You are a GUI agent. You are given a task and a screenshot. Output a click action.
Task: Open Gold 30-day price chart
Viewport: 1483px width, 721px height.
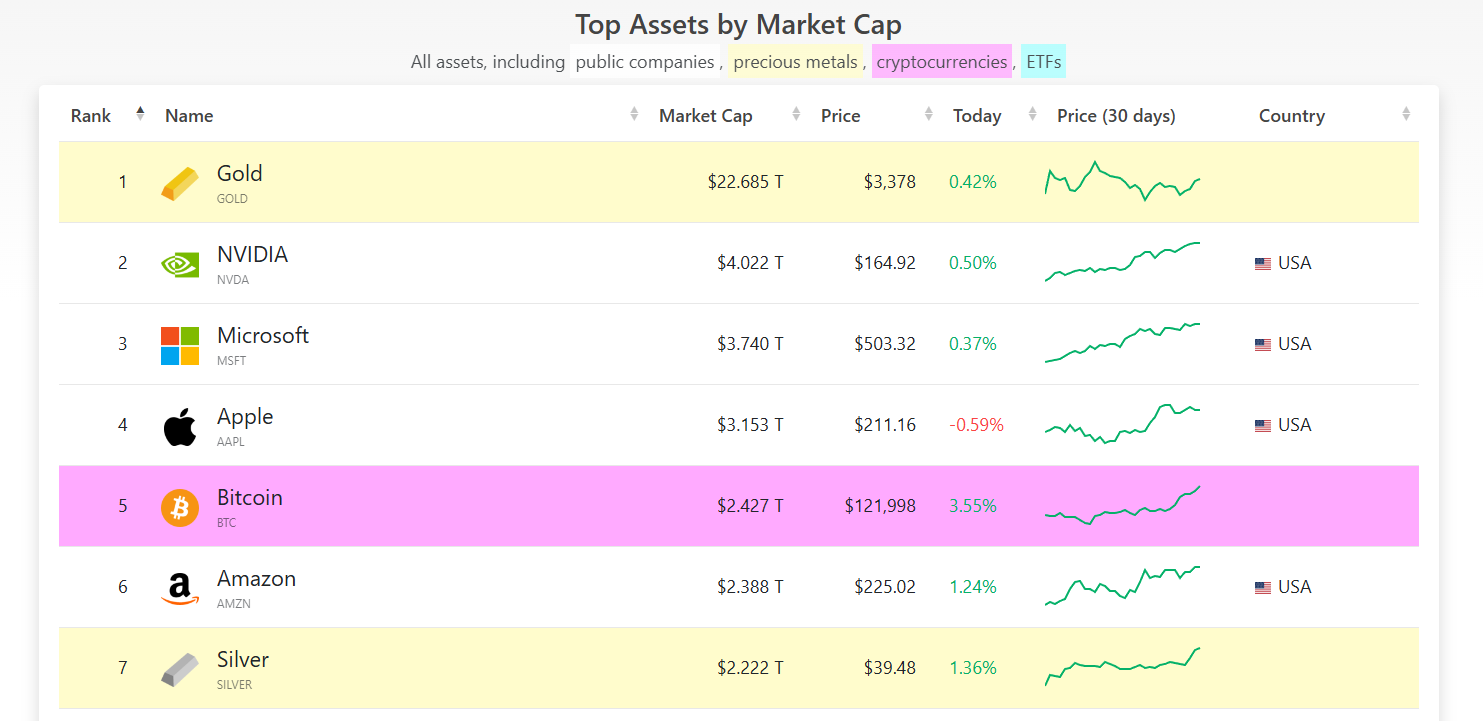point(1122,181)
